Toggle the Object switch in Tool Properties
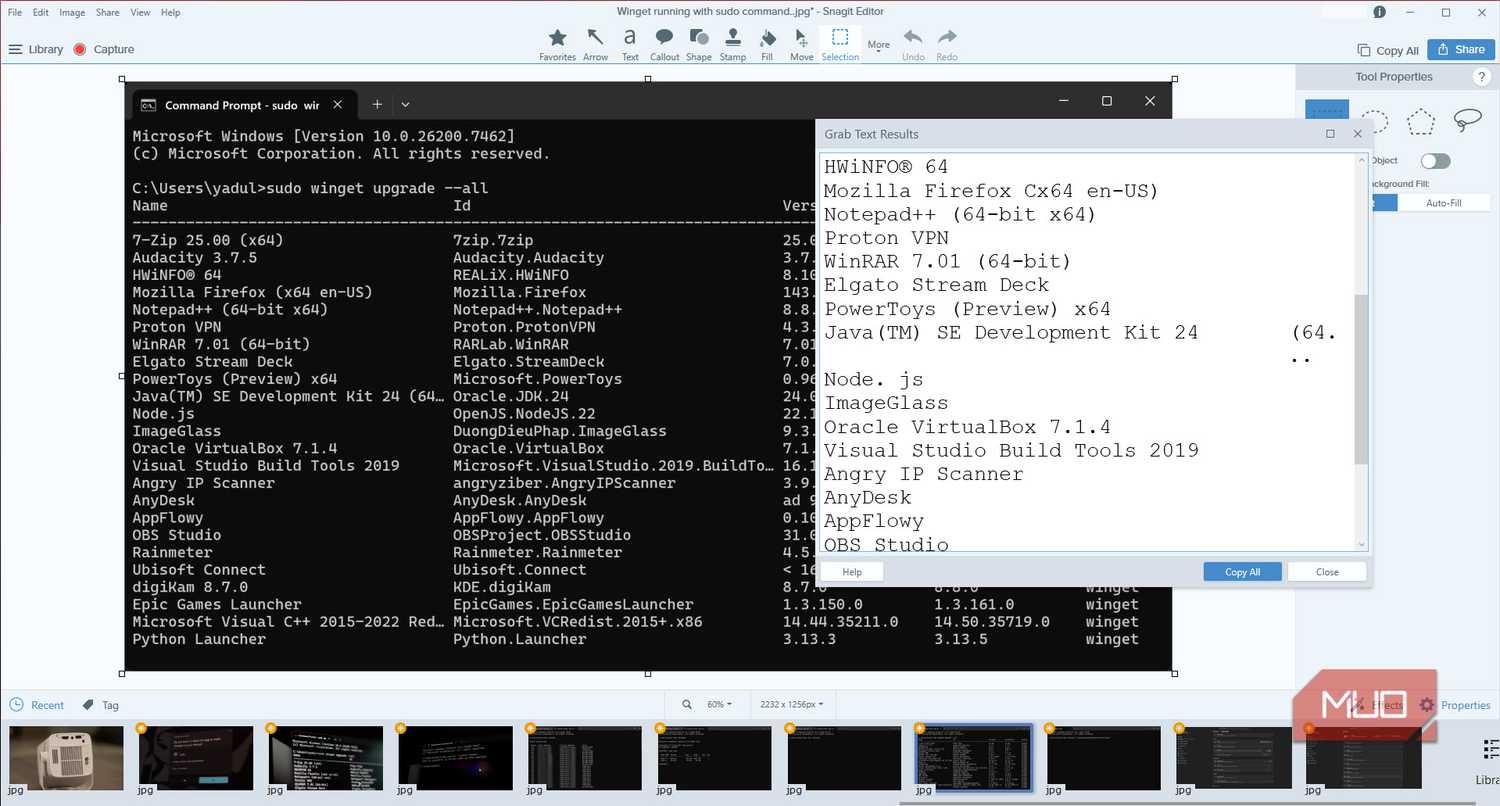1500x806 pixels. click(1435, 161)
